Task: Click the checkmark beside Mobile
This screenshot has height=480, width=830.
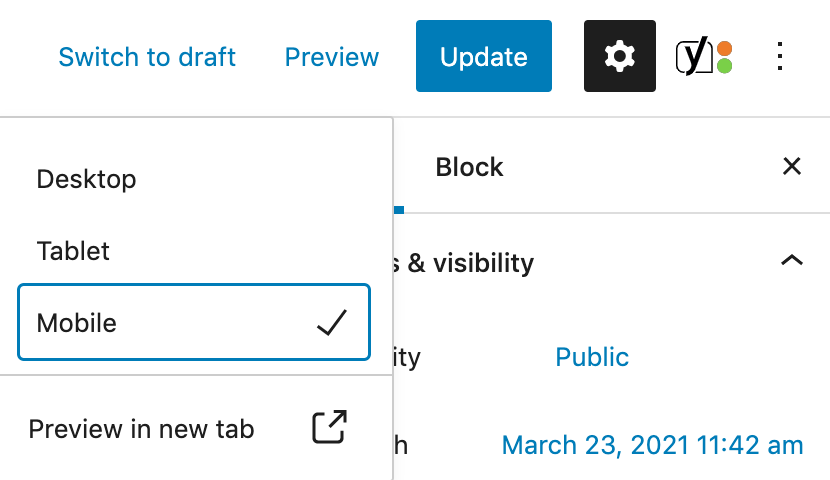Action: [x=332, y=323]
